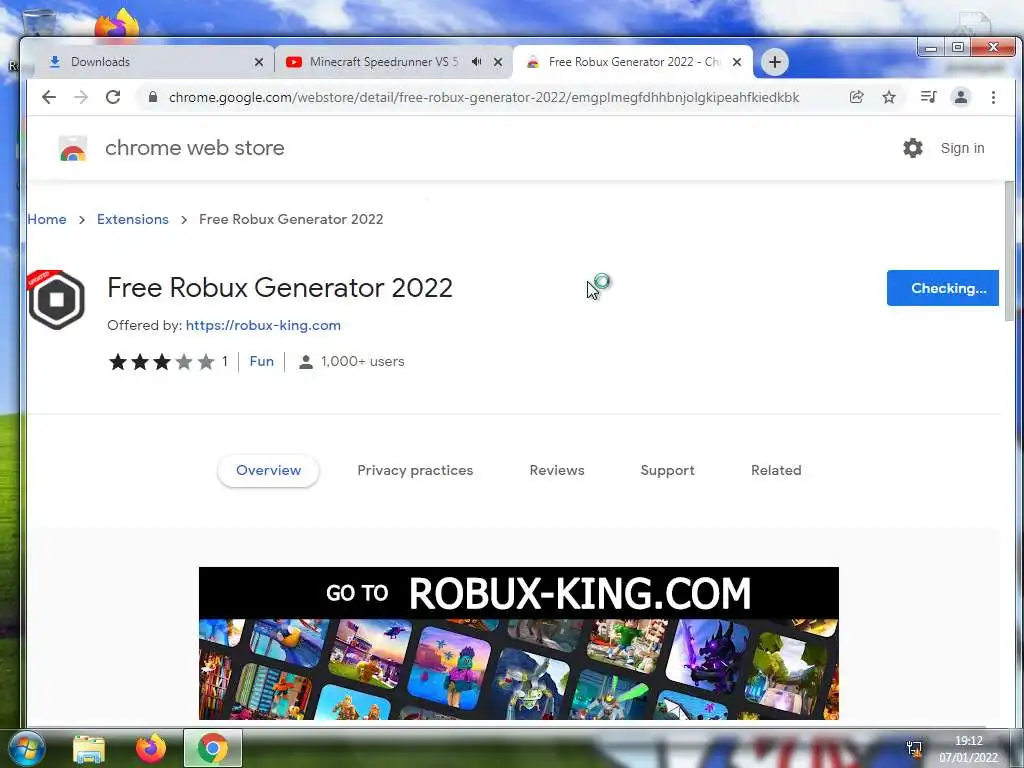Viewport: 1024px width, 768px height.
Task: Launch Firefox from the taskbar
Action: tap(151, 748)
